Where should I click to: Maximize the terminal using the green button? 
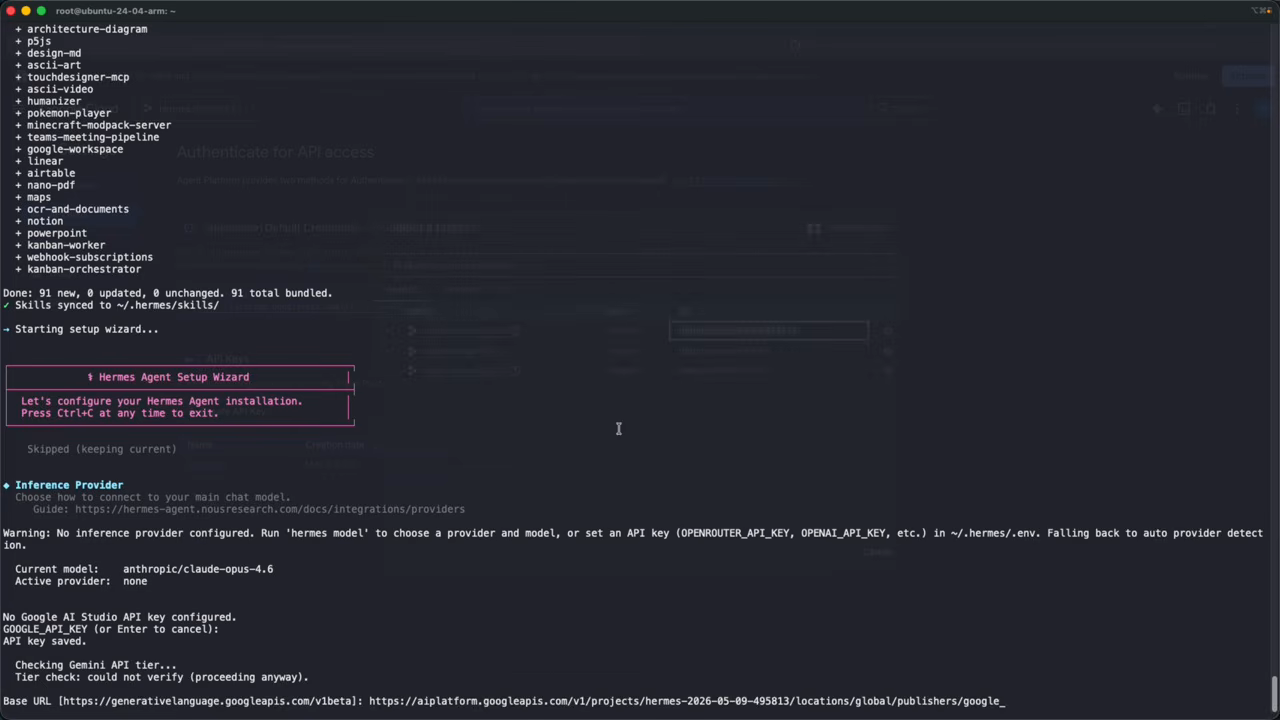(x=41, y=10)
